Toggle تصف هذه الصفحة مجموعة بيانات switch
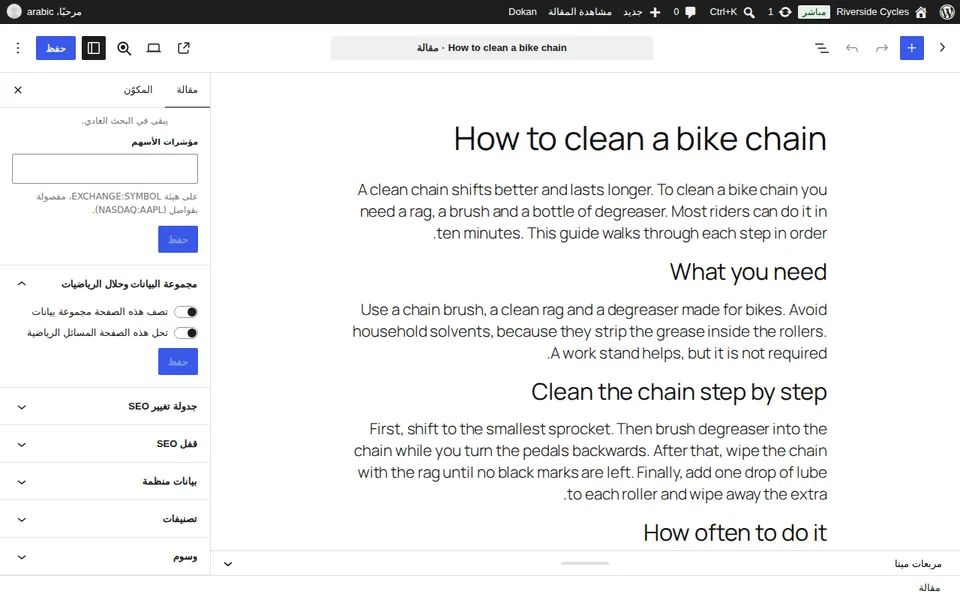Image resolution: width=960 pixels, height=600 pixels. coord(186,312)
